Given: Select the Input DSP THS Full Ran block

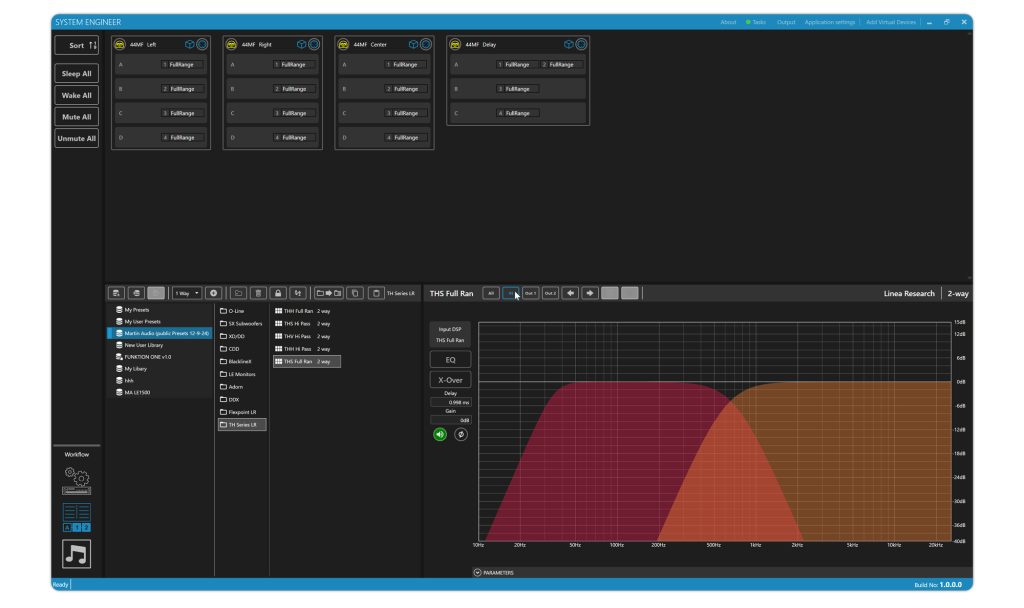Looking at the screenshot, I should tap(450, 334).
